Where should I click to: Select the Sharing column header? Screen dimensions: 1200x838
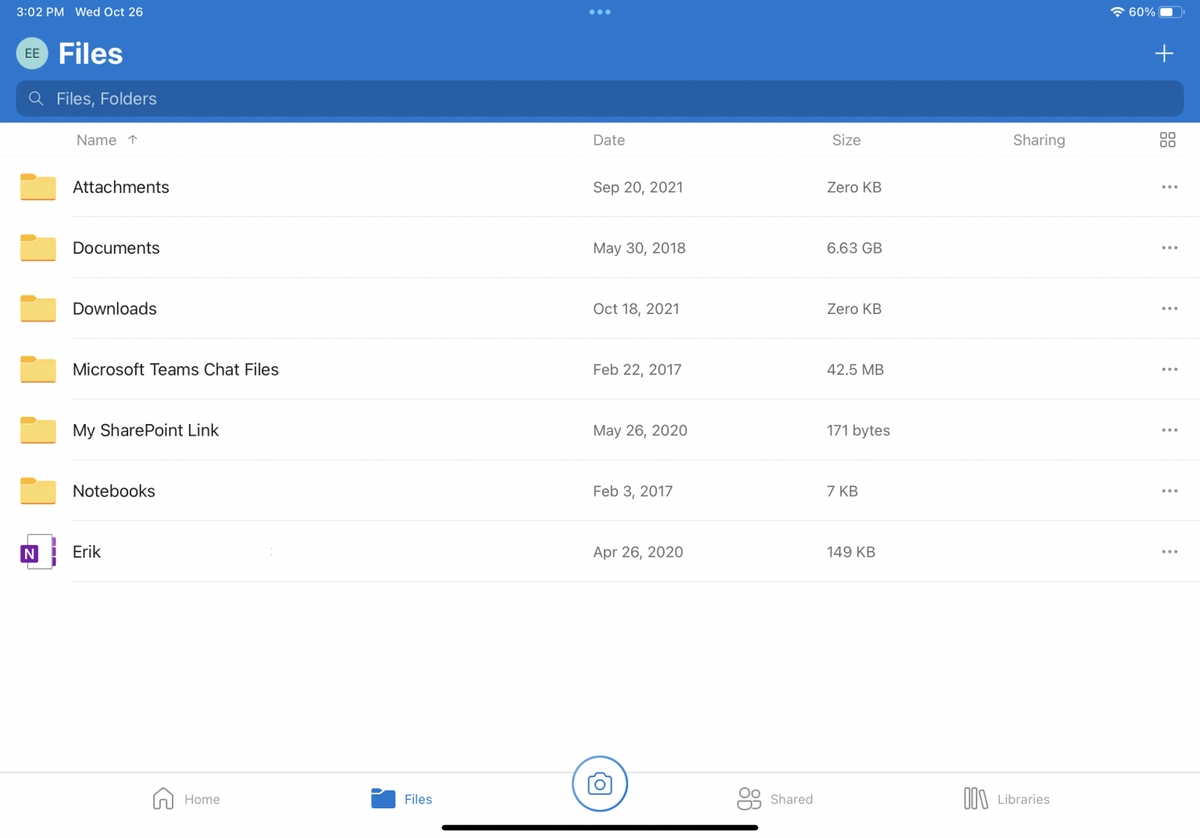coord(1038,140)
